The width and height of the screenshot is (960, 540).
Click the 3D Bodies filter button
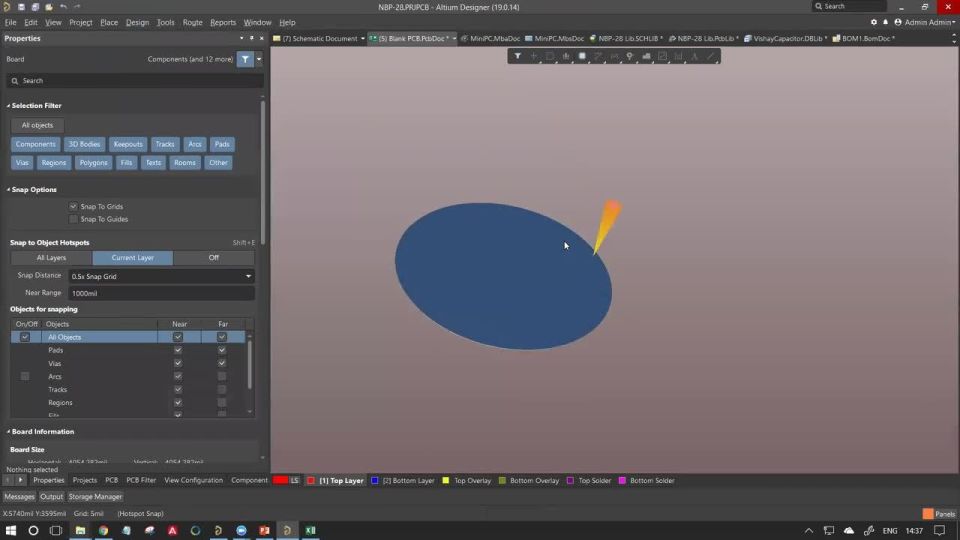[x=84, y=144]
